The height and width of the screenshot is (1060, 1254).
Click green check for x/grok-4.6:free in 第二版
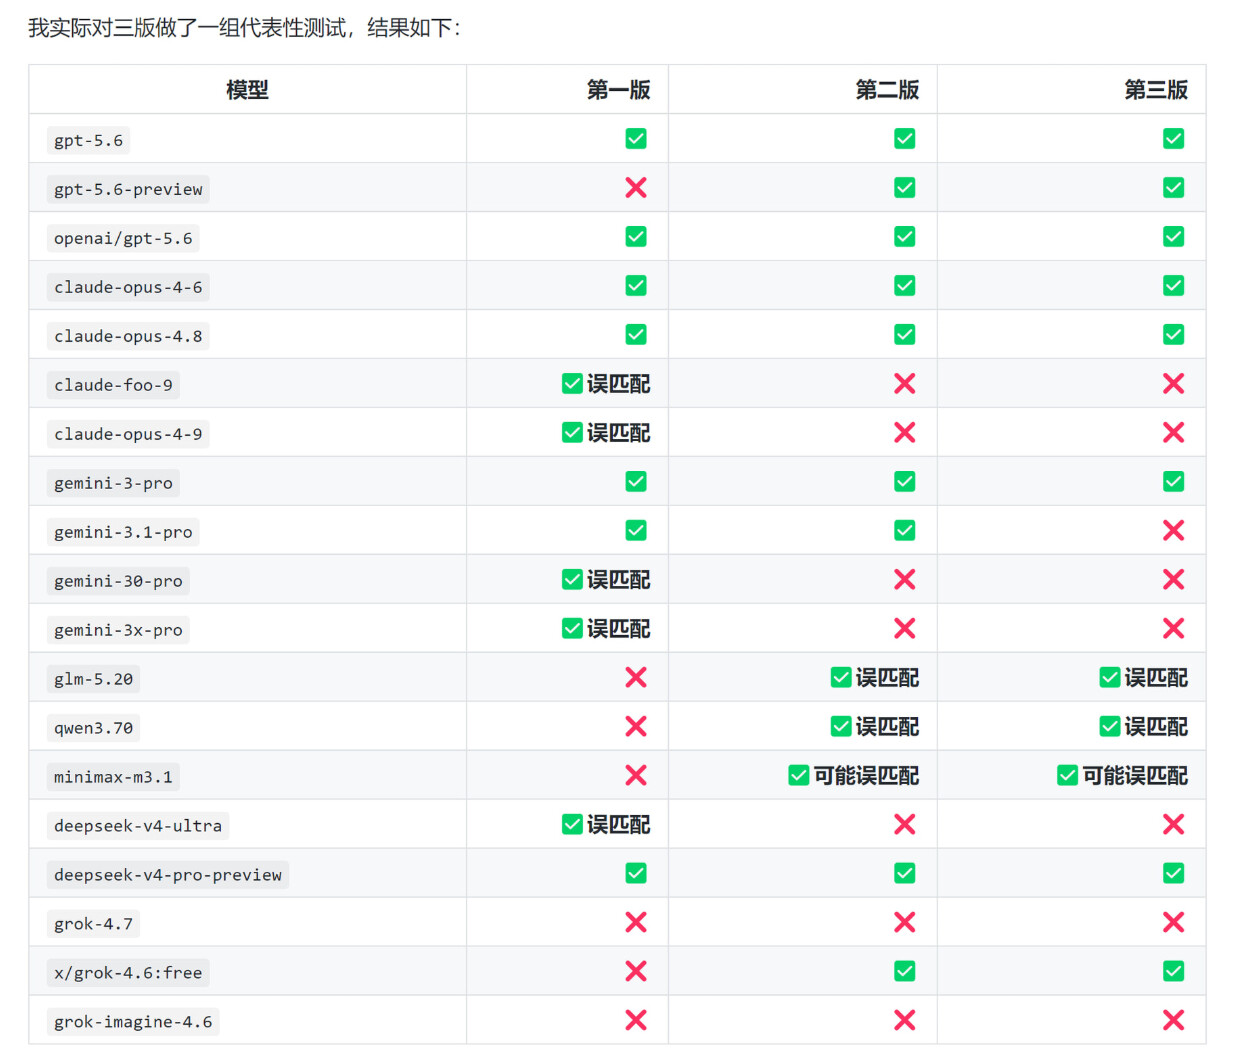click(905, 972)
